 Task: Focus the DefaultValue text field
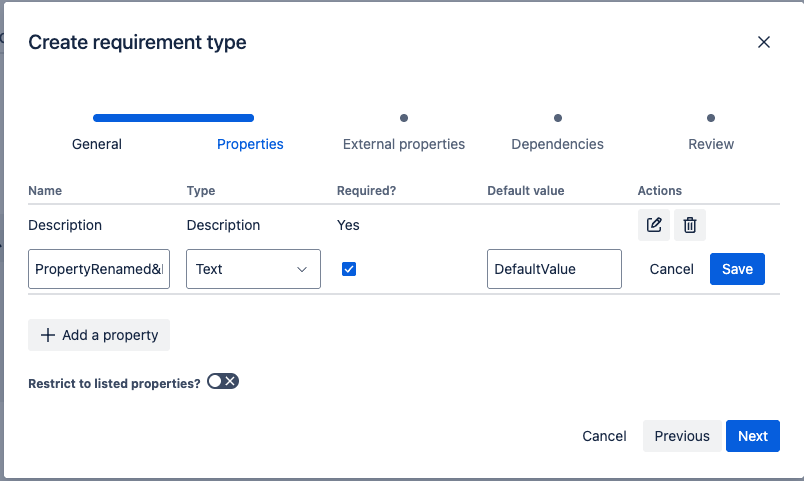click(x=554, y=269)
